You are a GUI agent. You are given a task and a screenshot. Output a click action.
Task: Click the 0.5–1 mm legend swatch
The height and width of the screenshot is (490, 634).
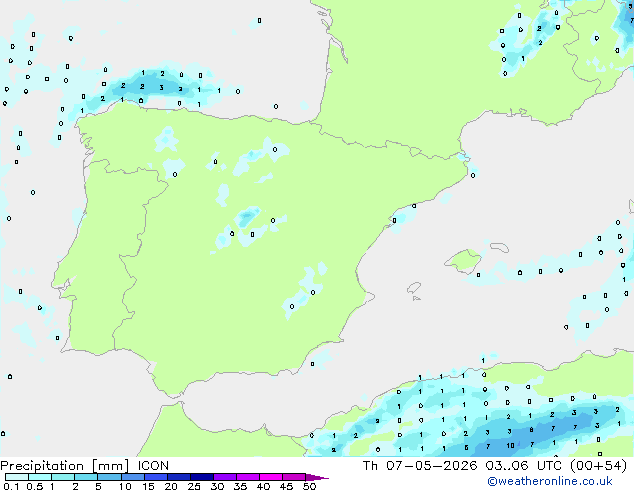point(40,477)
